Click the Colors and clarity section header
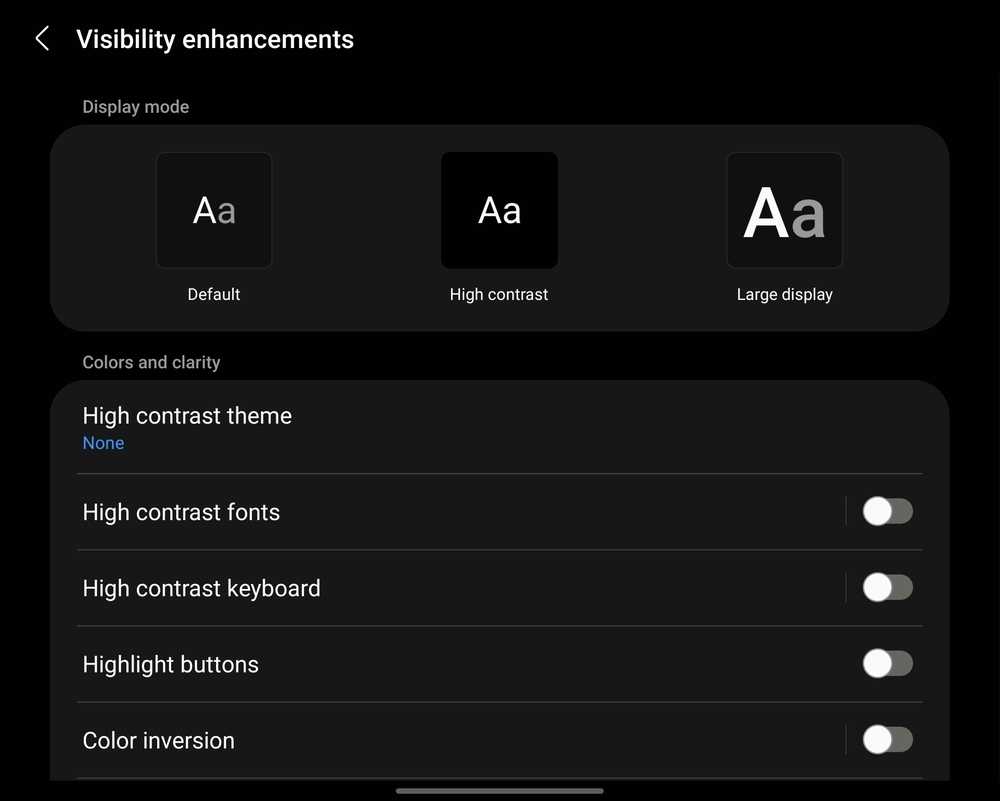 [151, 362]
